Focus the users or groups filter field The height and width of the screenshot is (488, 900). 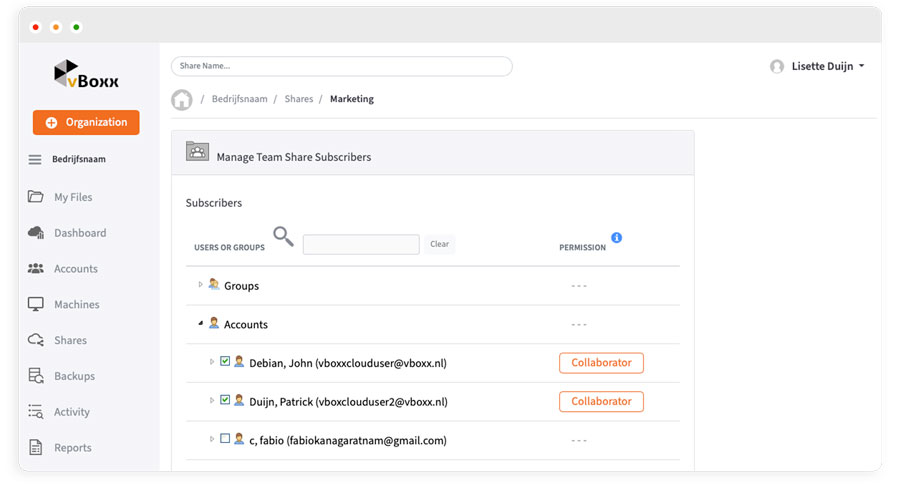coord(361,245)
